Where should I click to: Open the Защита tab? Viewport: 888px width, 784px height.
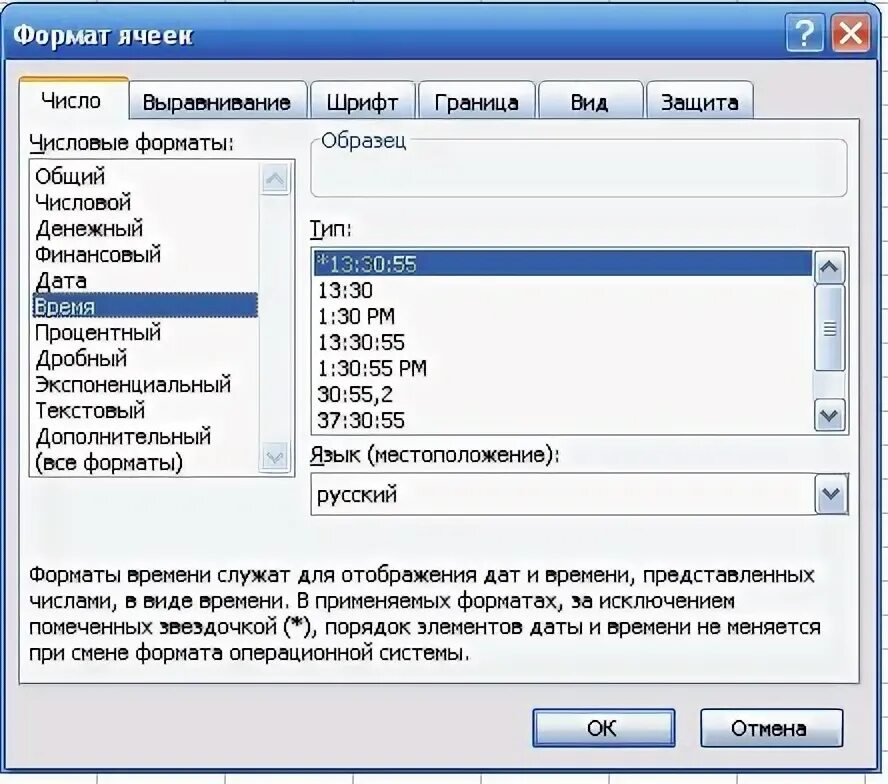pos(699,101)
